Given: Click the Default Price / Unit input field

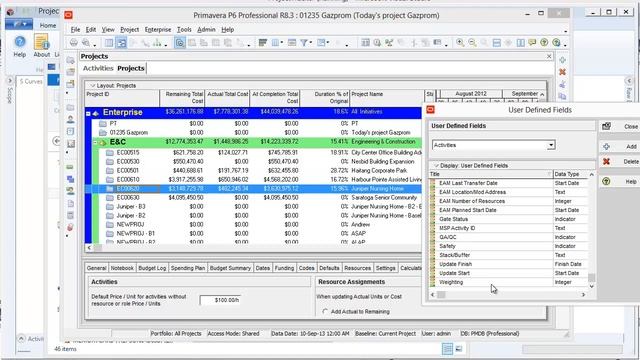Looking at the screenshot, I should coord(220,300).
